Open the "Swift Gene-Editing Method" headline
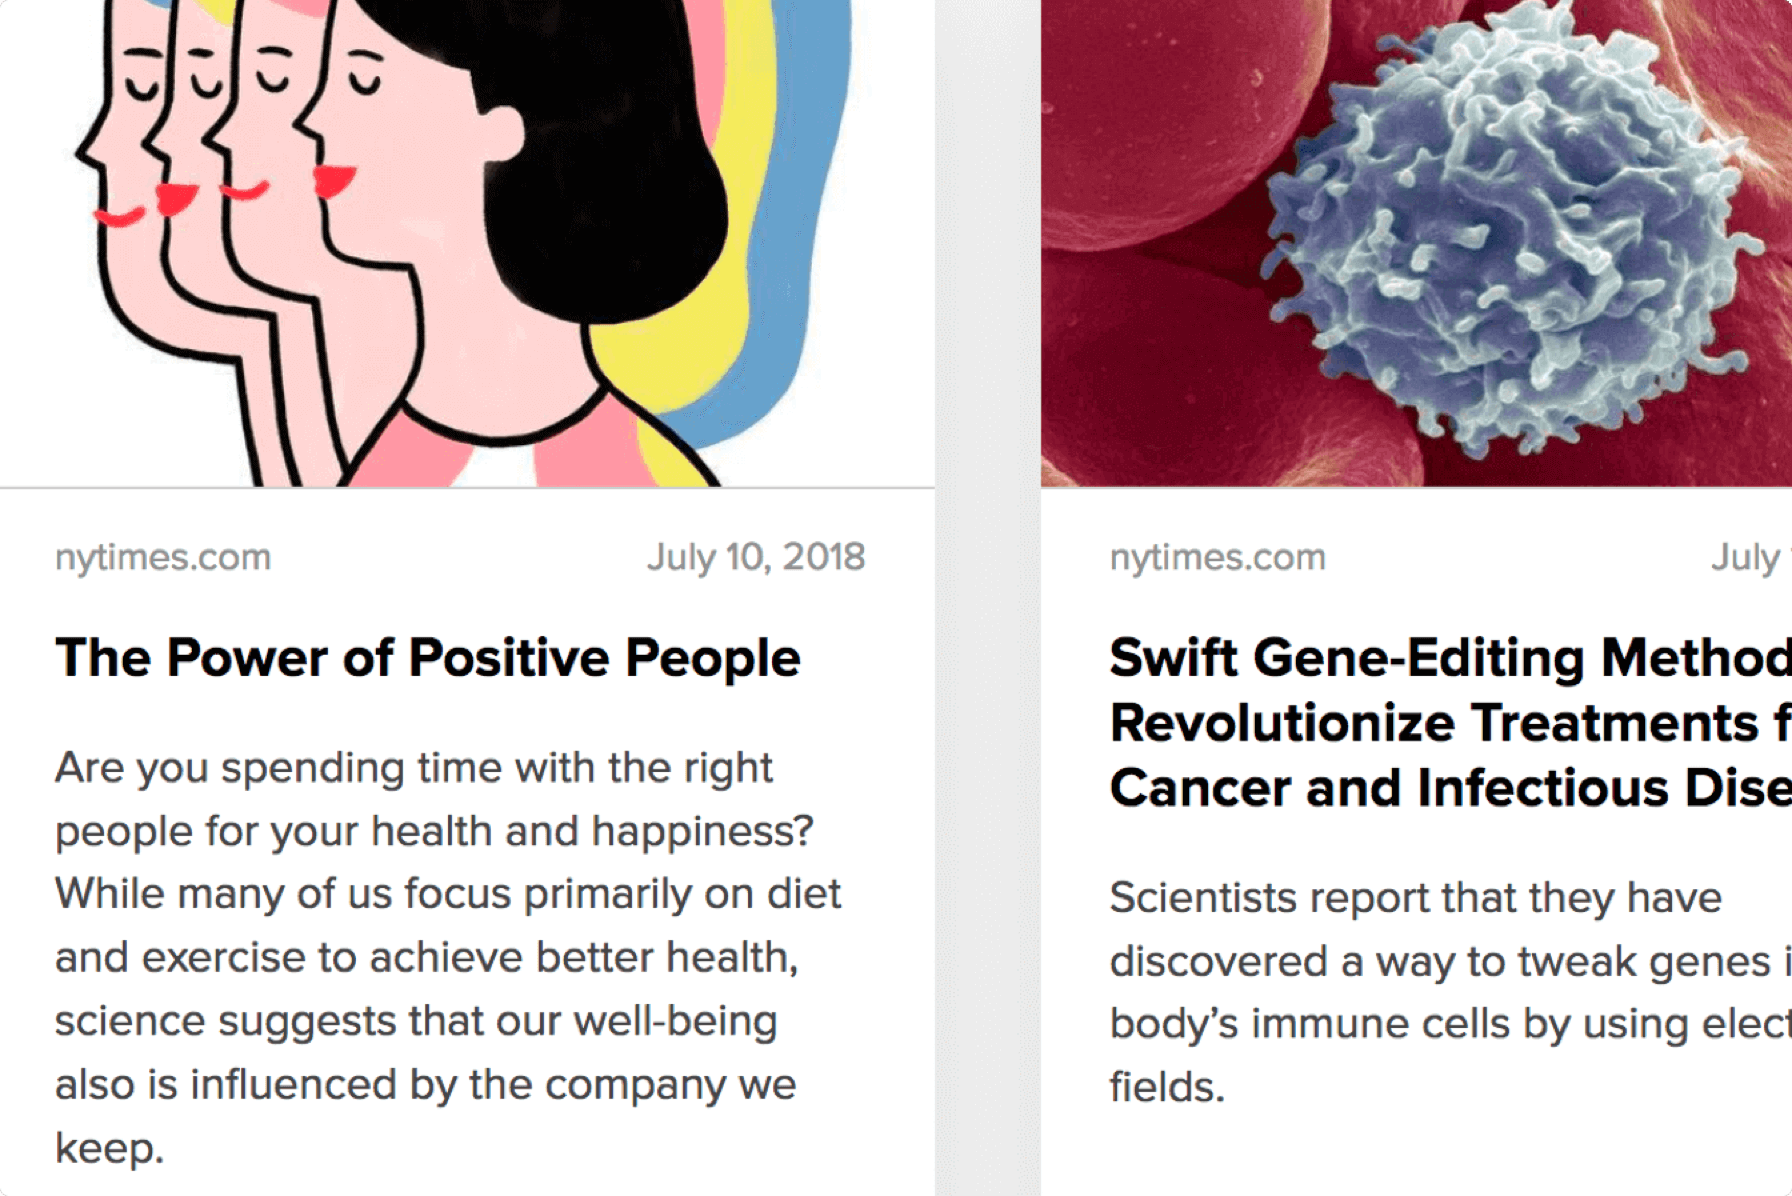The image size is (1792, 1196). 1450,658
